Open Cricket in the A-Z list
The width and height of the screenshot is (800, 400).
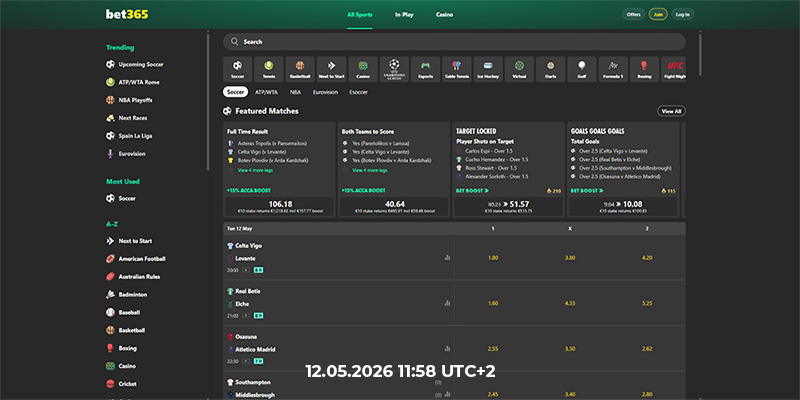point(121,384)
